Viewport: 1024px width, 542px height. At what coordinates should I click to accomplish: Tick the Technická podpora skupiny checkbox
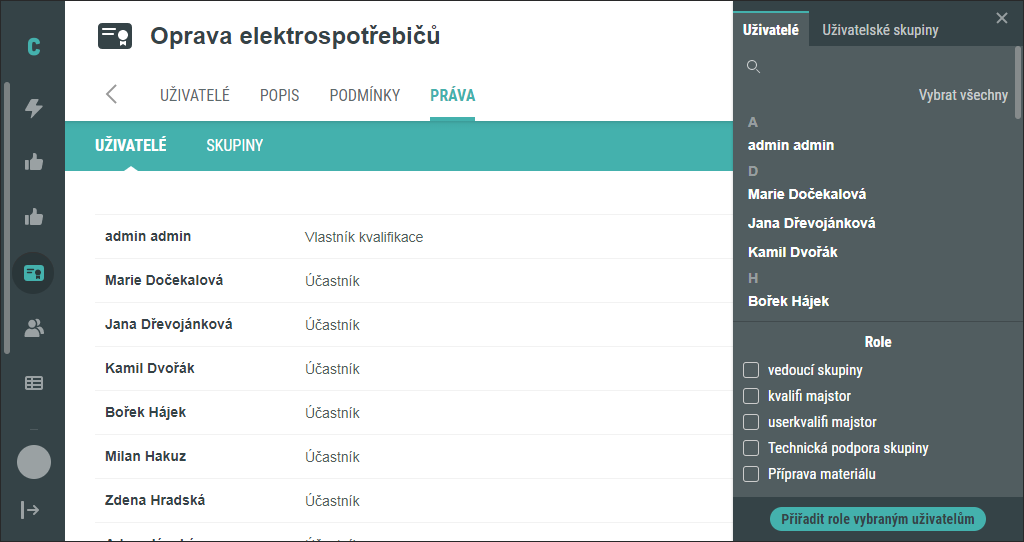[x=751, y=448]
